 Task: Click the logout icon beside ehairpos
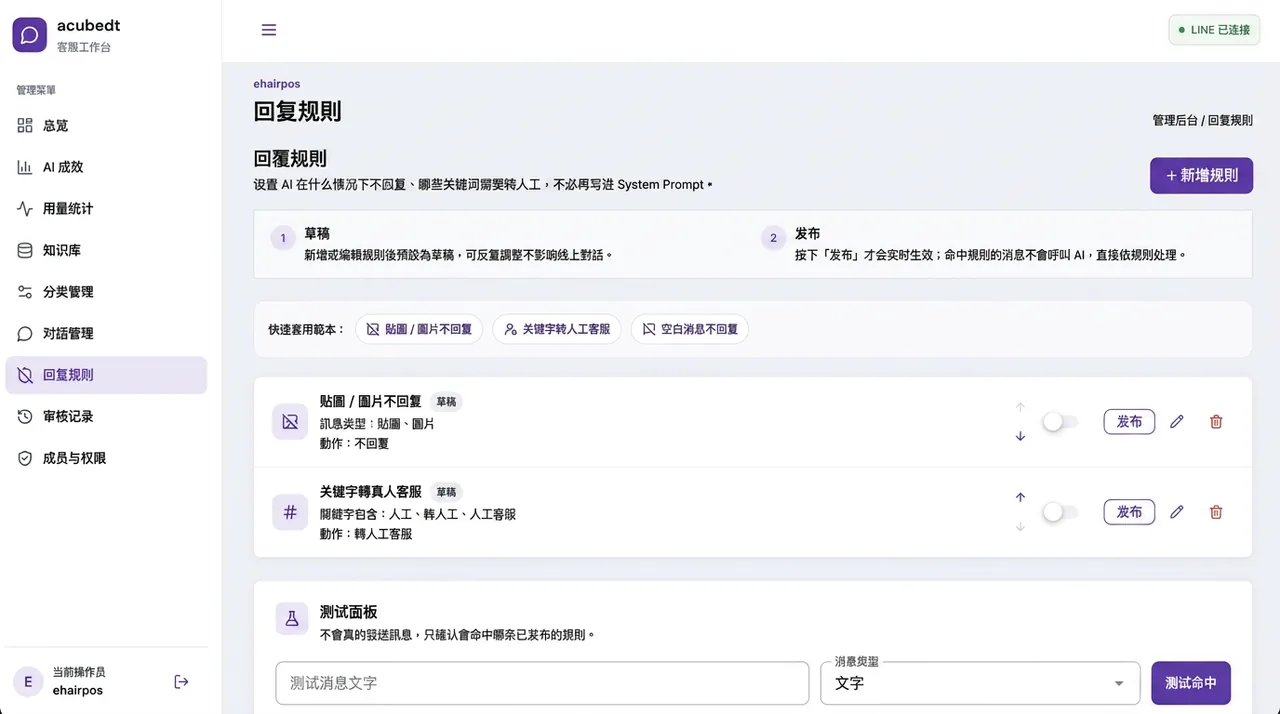pos(181,682)
